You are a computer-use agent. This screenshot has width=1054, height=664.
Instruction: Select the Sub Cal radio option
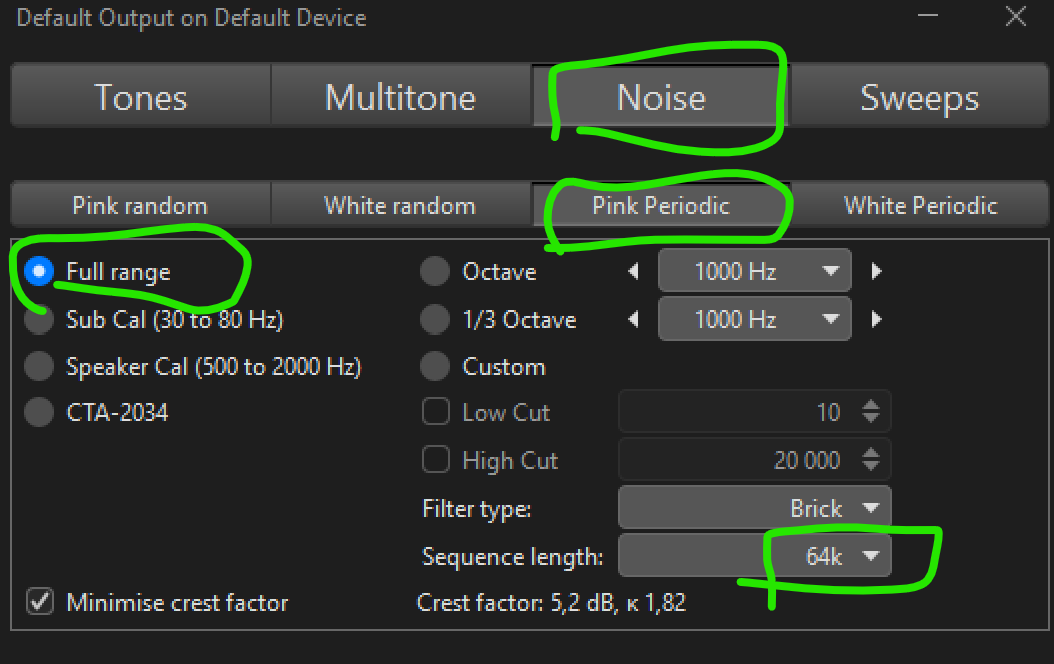click(39, 320)
